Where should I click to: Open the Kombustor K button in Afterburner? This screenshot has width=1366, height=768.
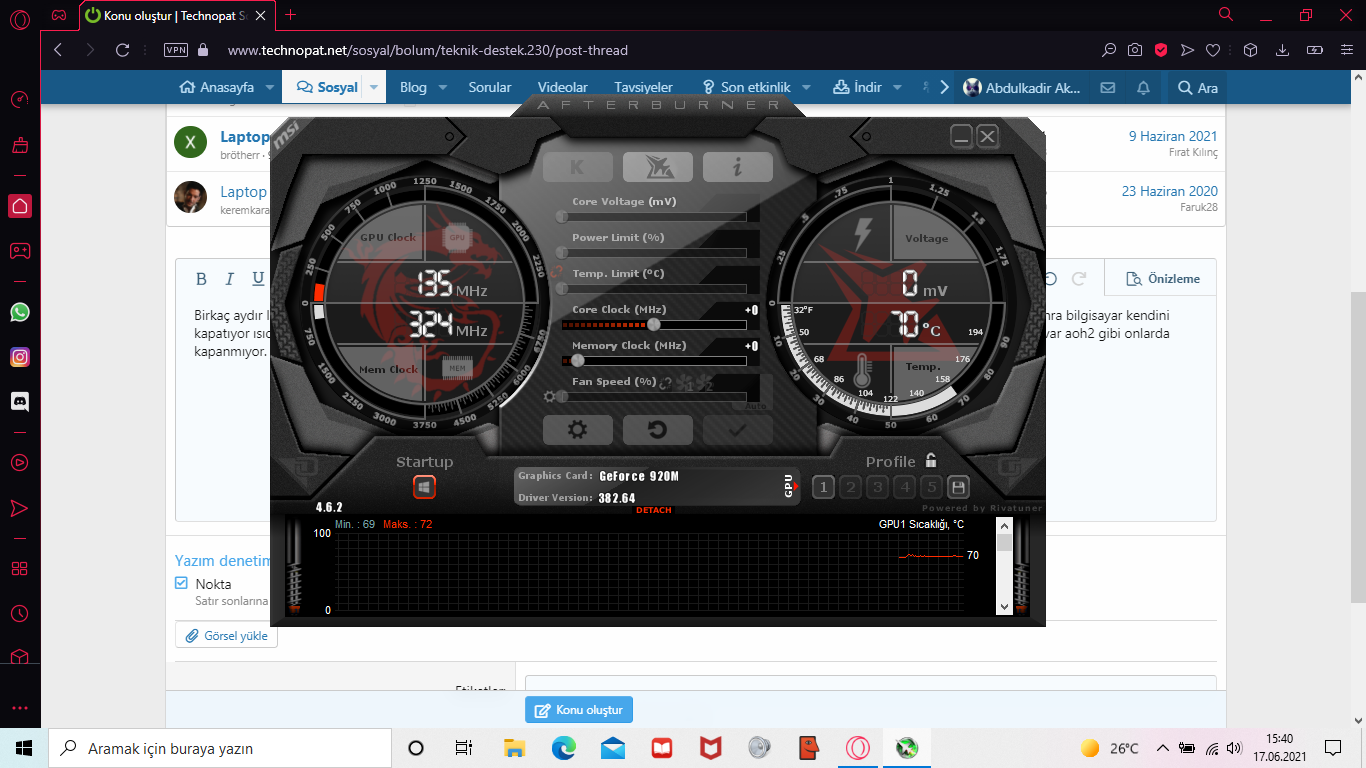[577, 167]
